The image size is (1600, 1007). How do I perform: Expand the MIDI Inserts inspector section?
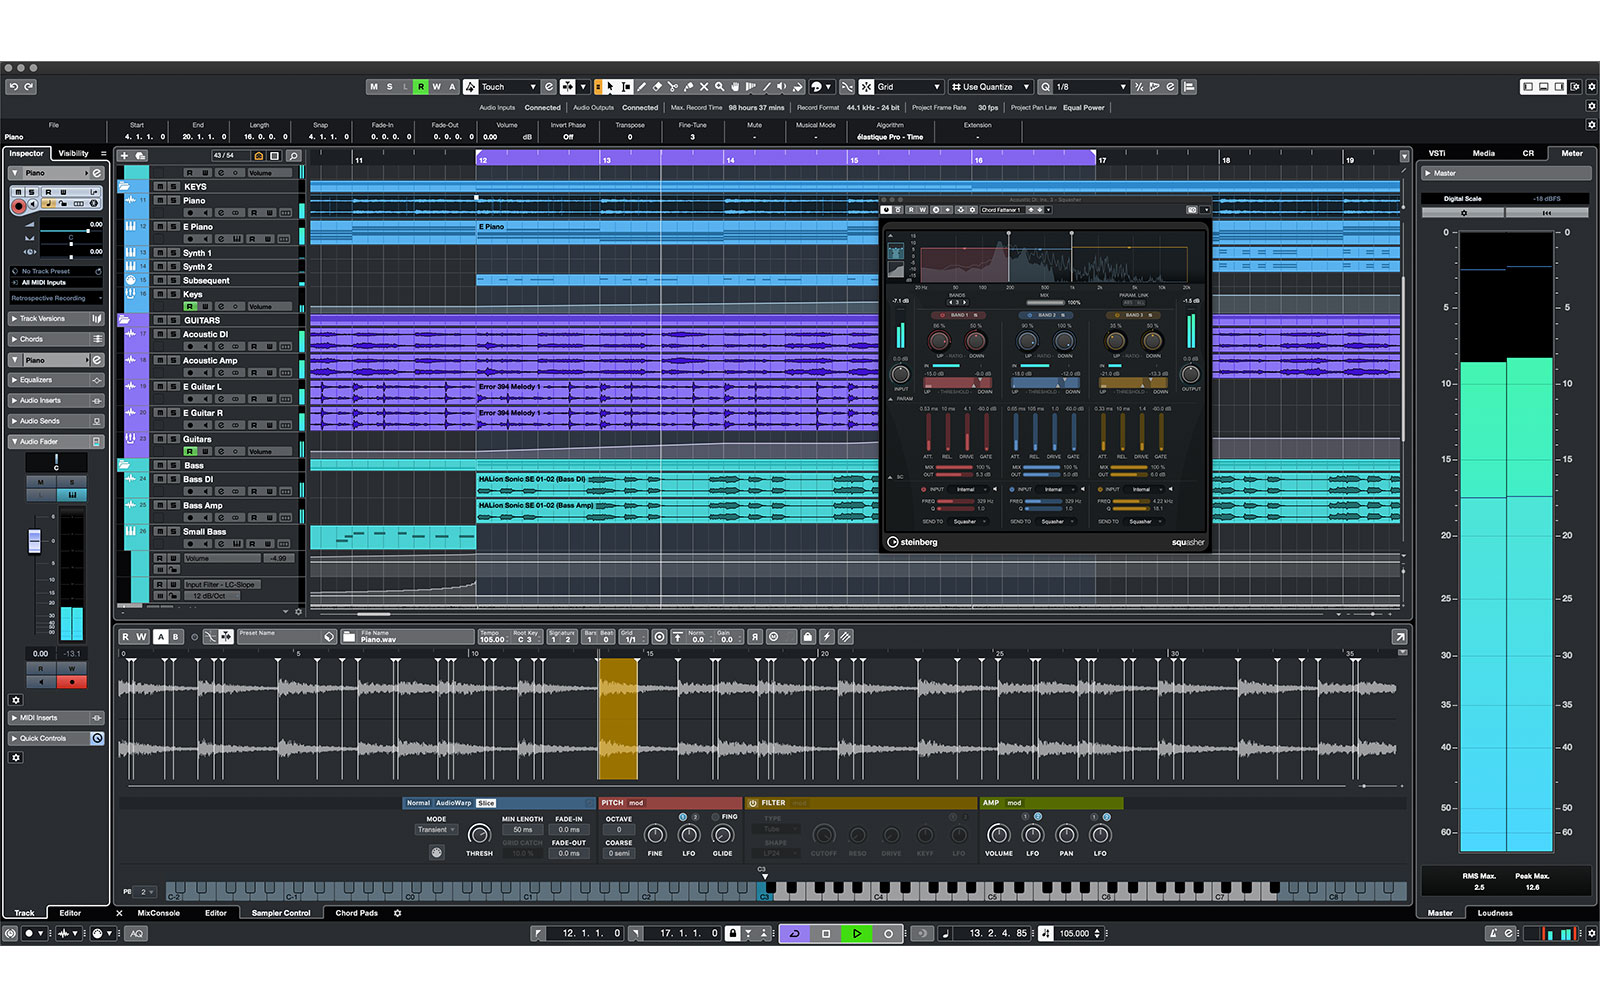click(56, 718)
